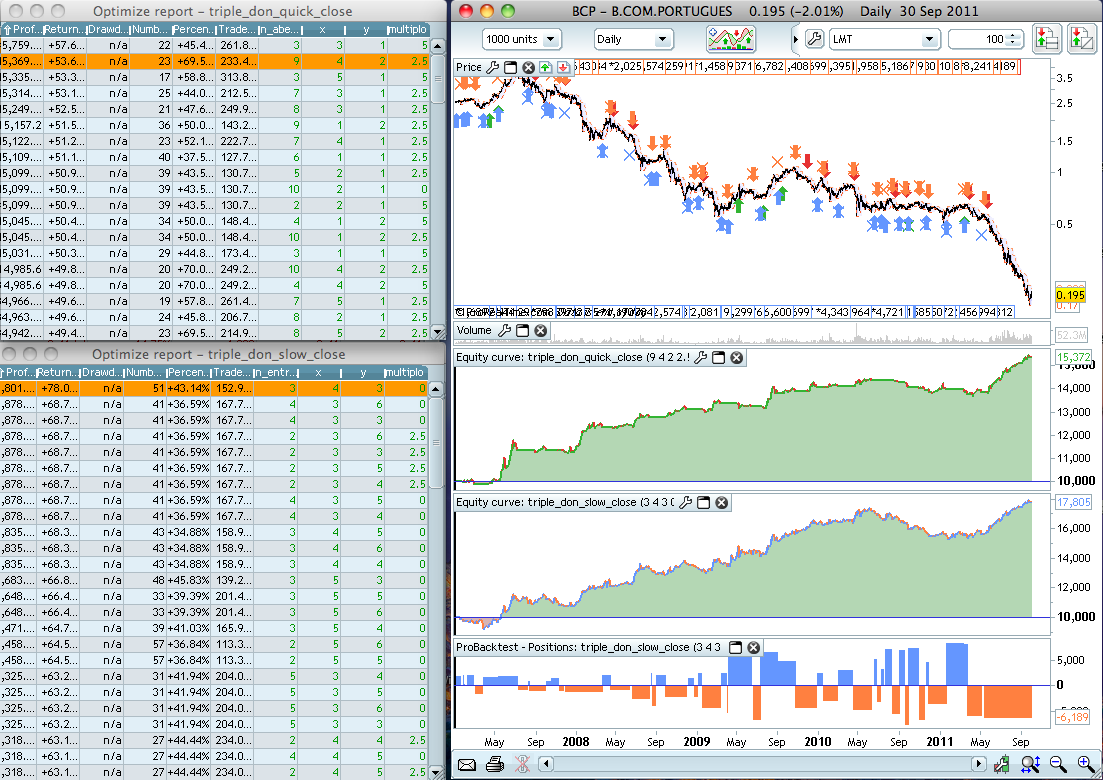Open the indicators and trading systems chart icon
The image size is (1103, 780).
(731, 39)
